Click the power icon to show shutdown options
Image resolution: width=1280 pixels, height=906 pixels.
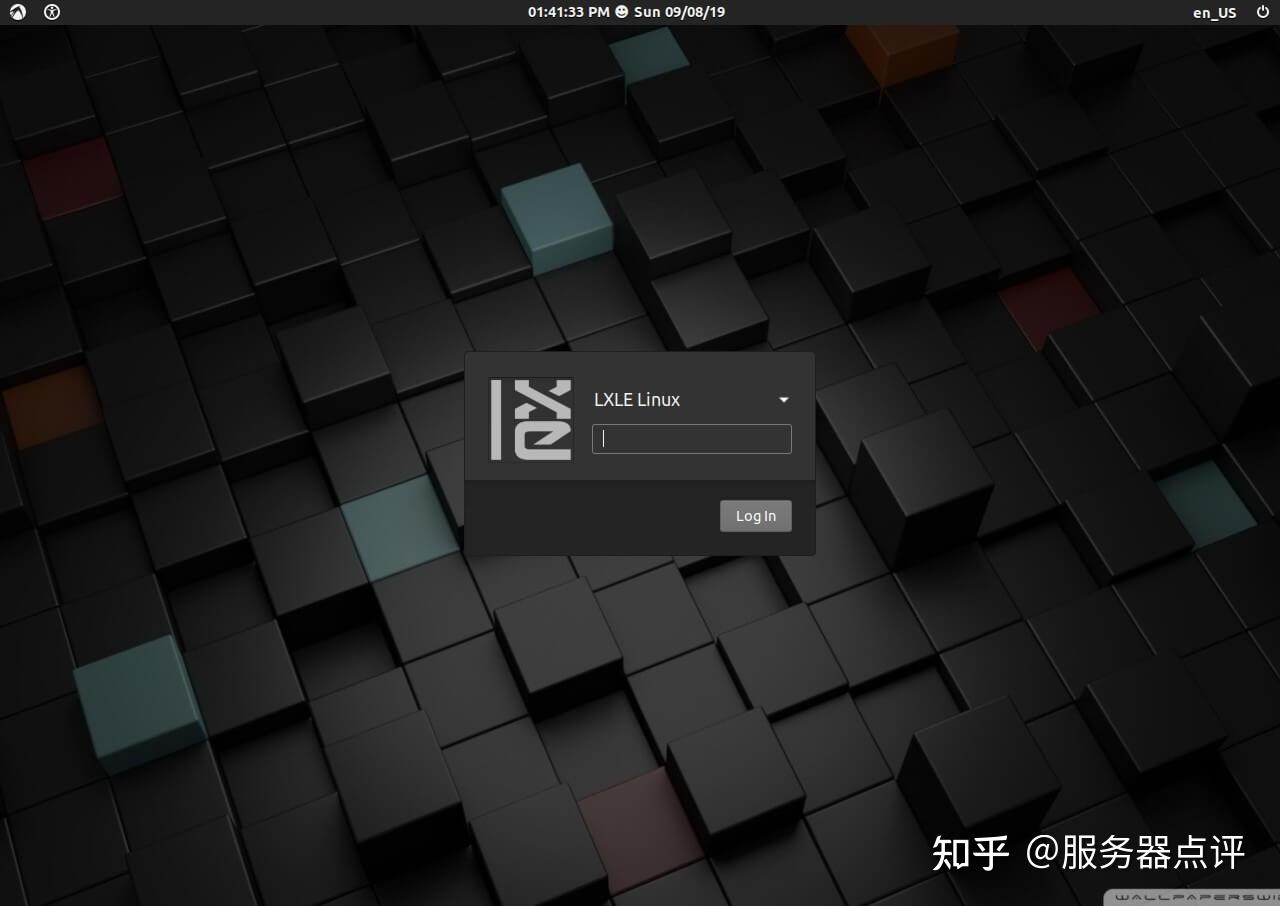[1263, 12]
